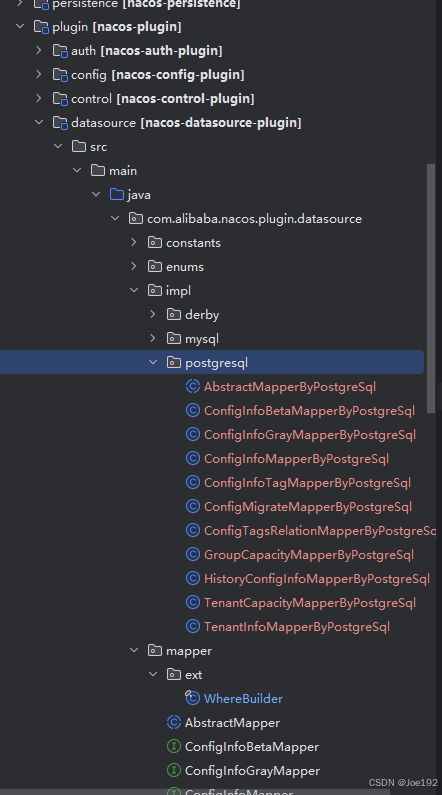442x795 pixels.
Task: Click the project tree vertical scrollbar
Action: (431, 288)
